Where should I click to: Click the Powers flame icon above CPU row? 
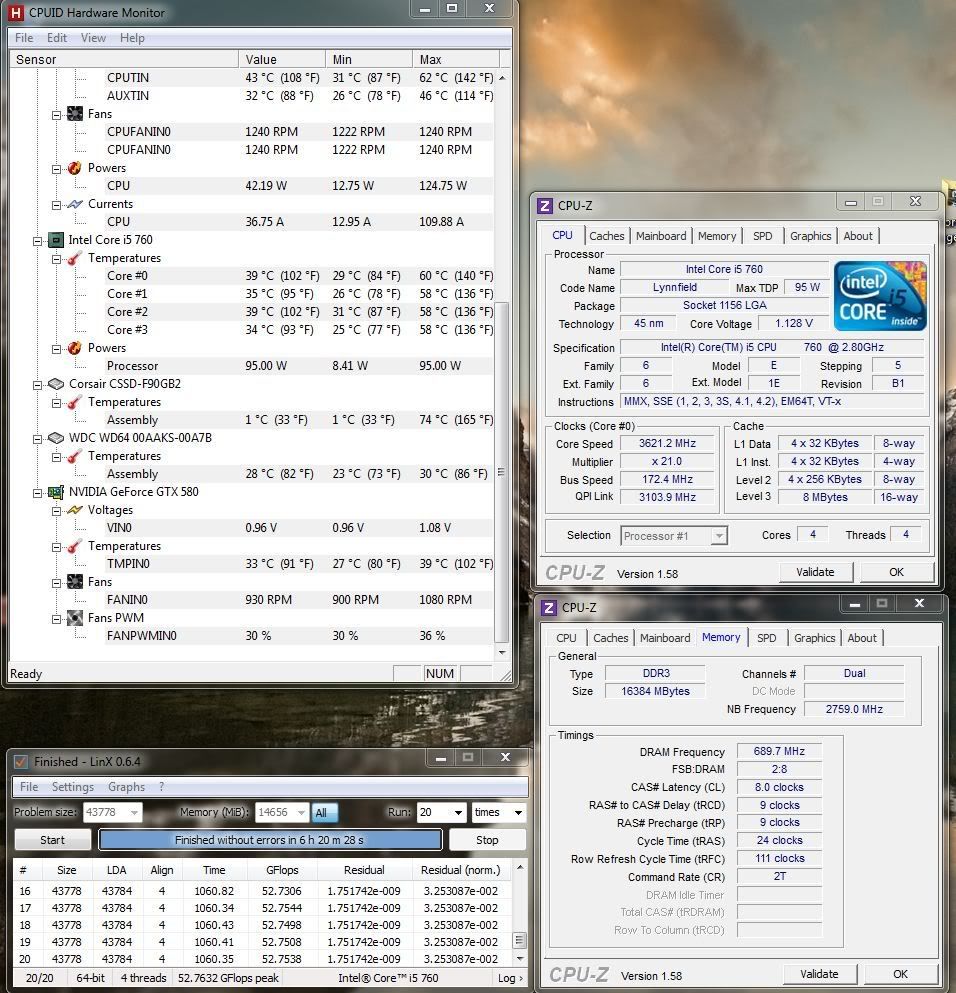pos(75,168)
